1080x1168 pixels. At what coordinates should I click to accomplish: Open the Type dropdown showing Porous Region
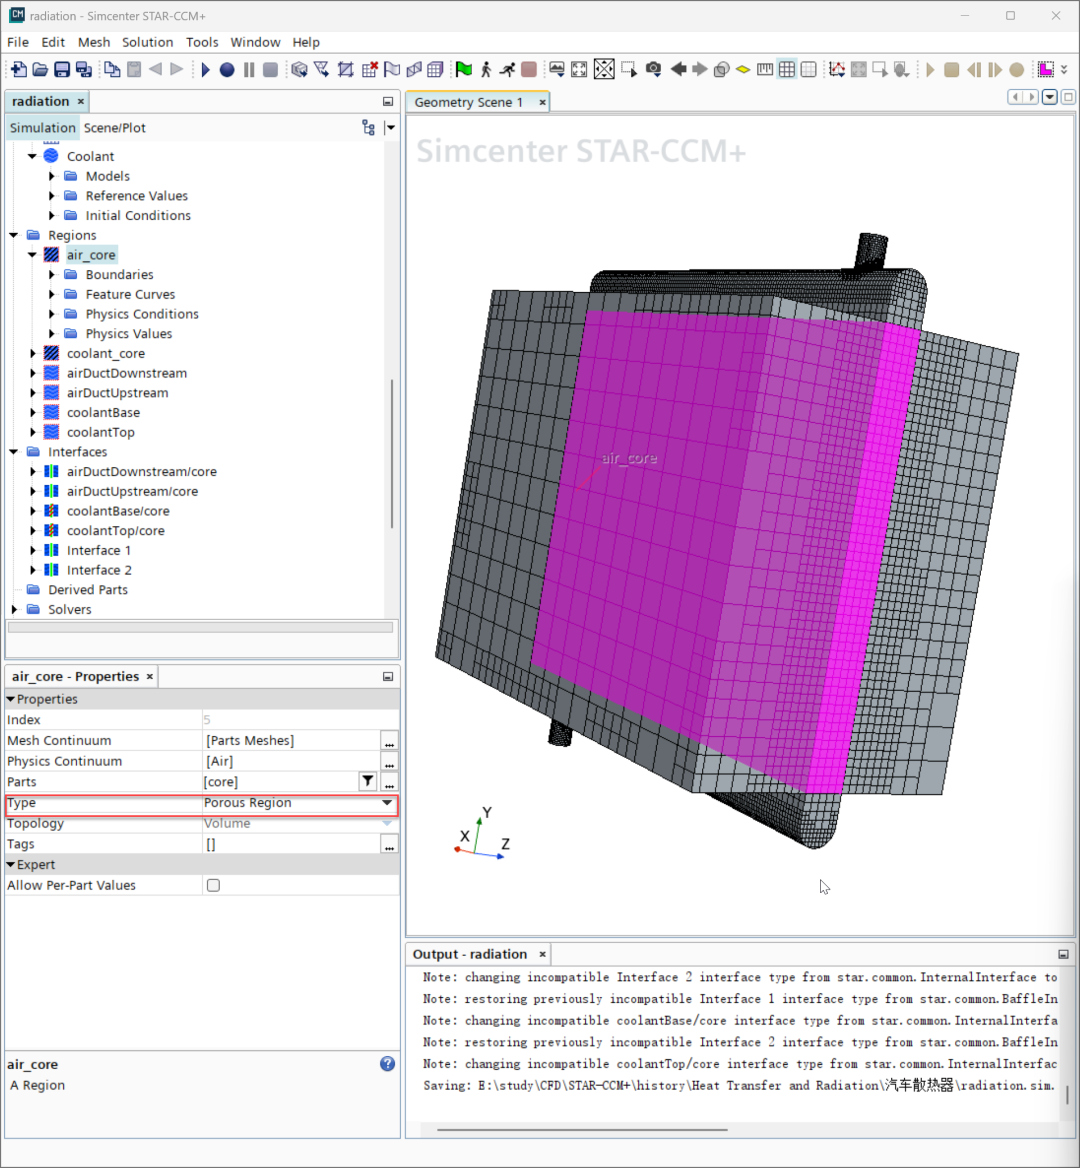pyautogui.click(x=387, y=802)
